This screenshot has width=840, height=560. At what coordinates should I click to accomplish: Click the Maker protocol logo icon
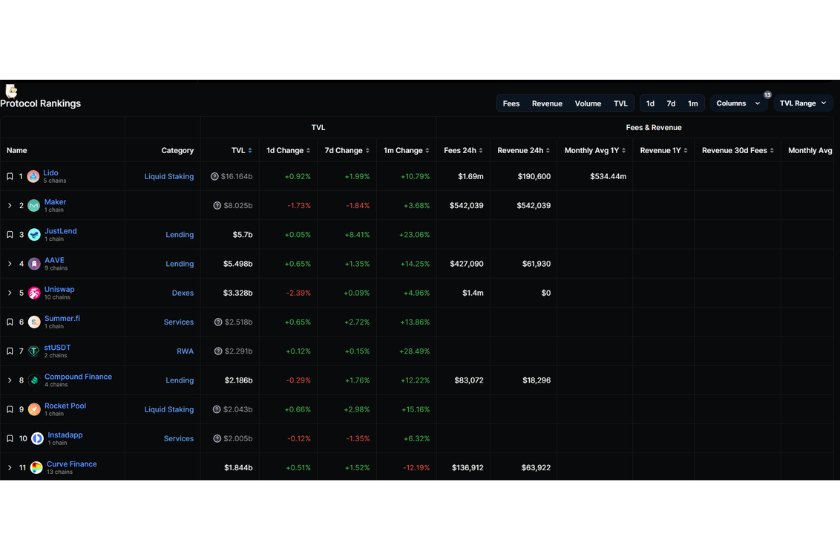pyautogui.click(x=34, y=205)
